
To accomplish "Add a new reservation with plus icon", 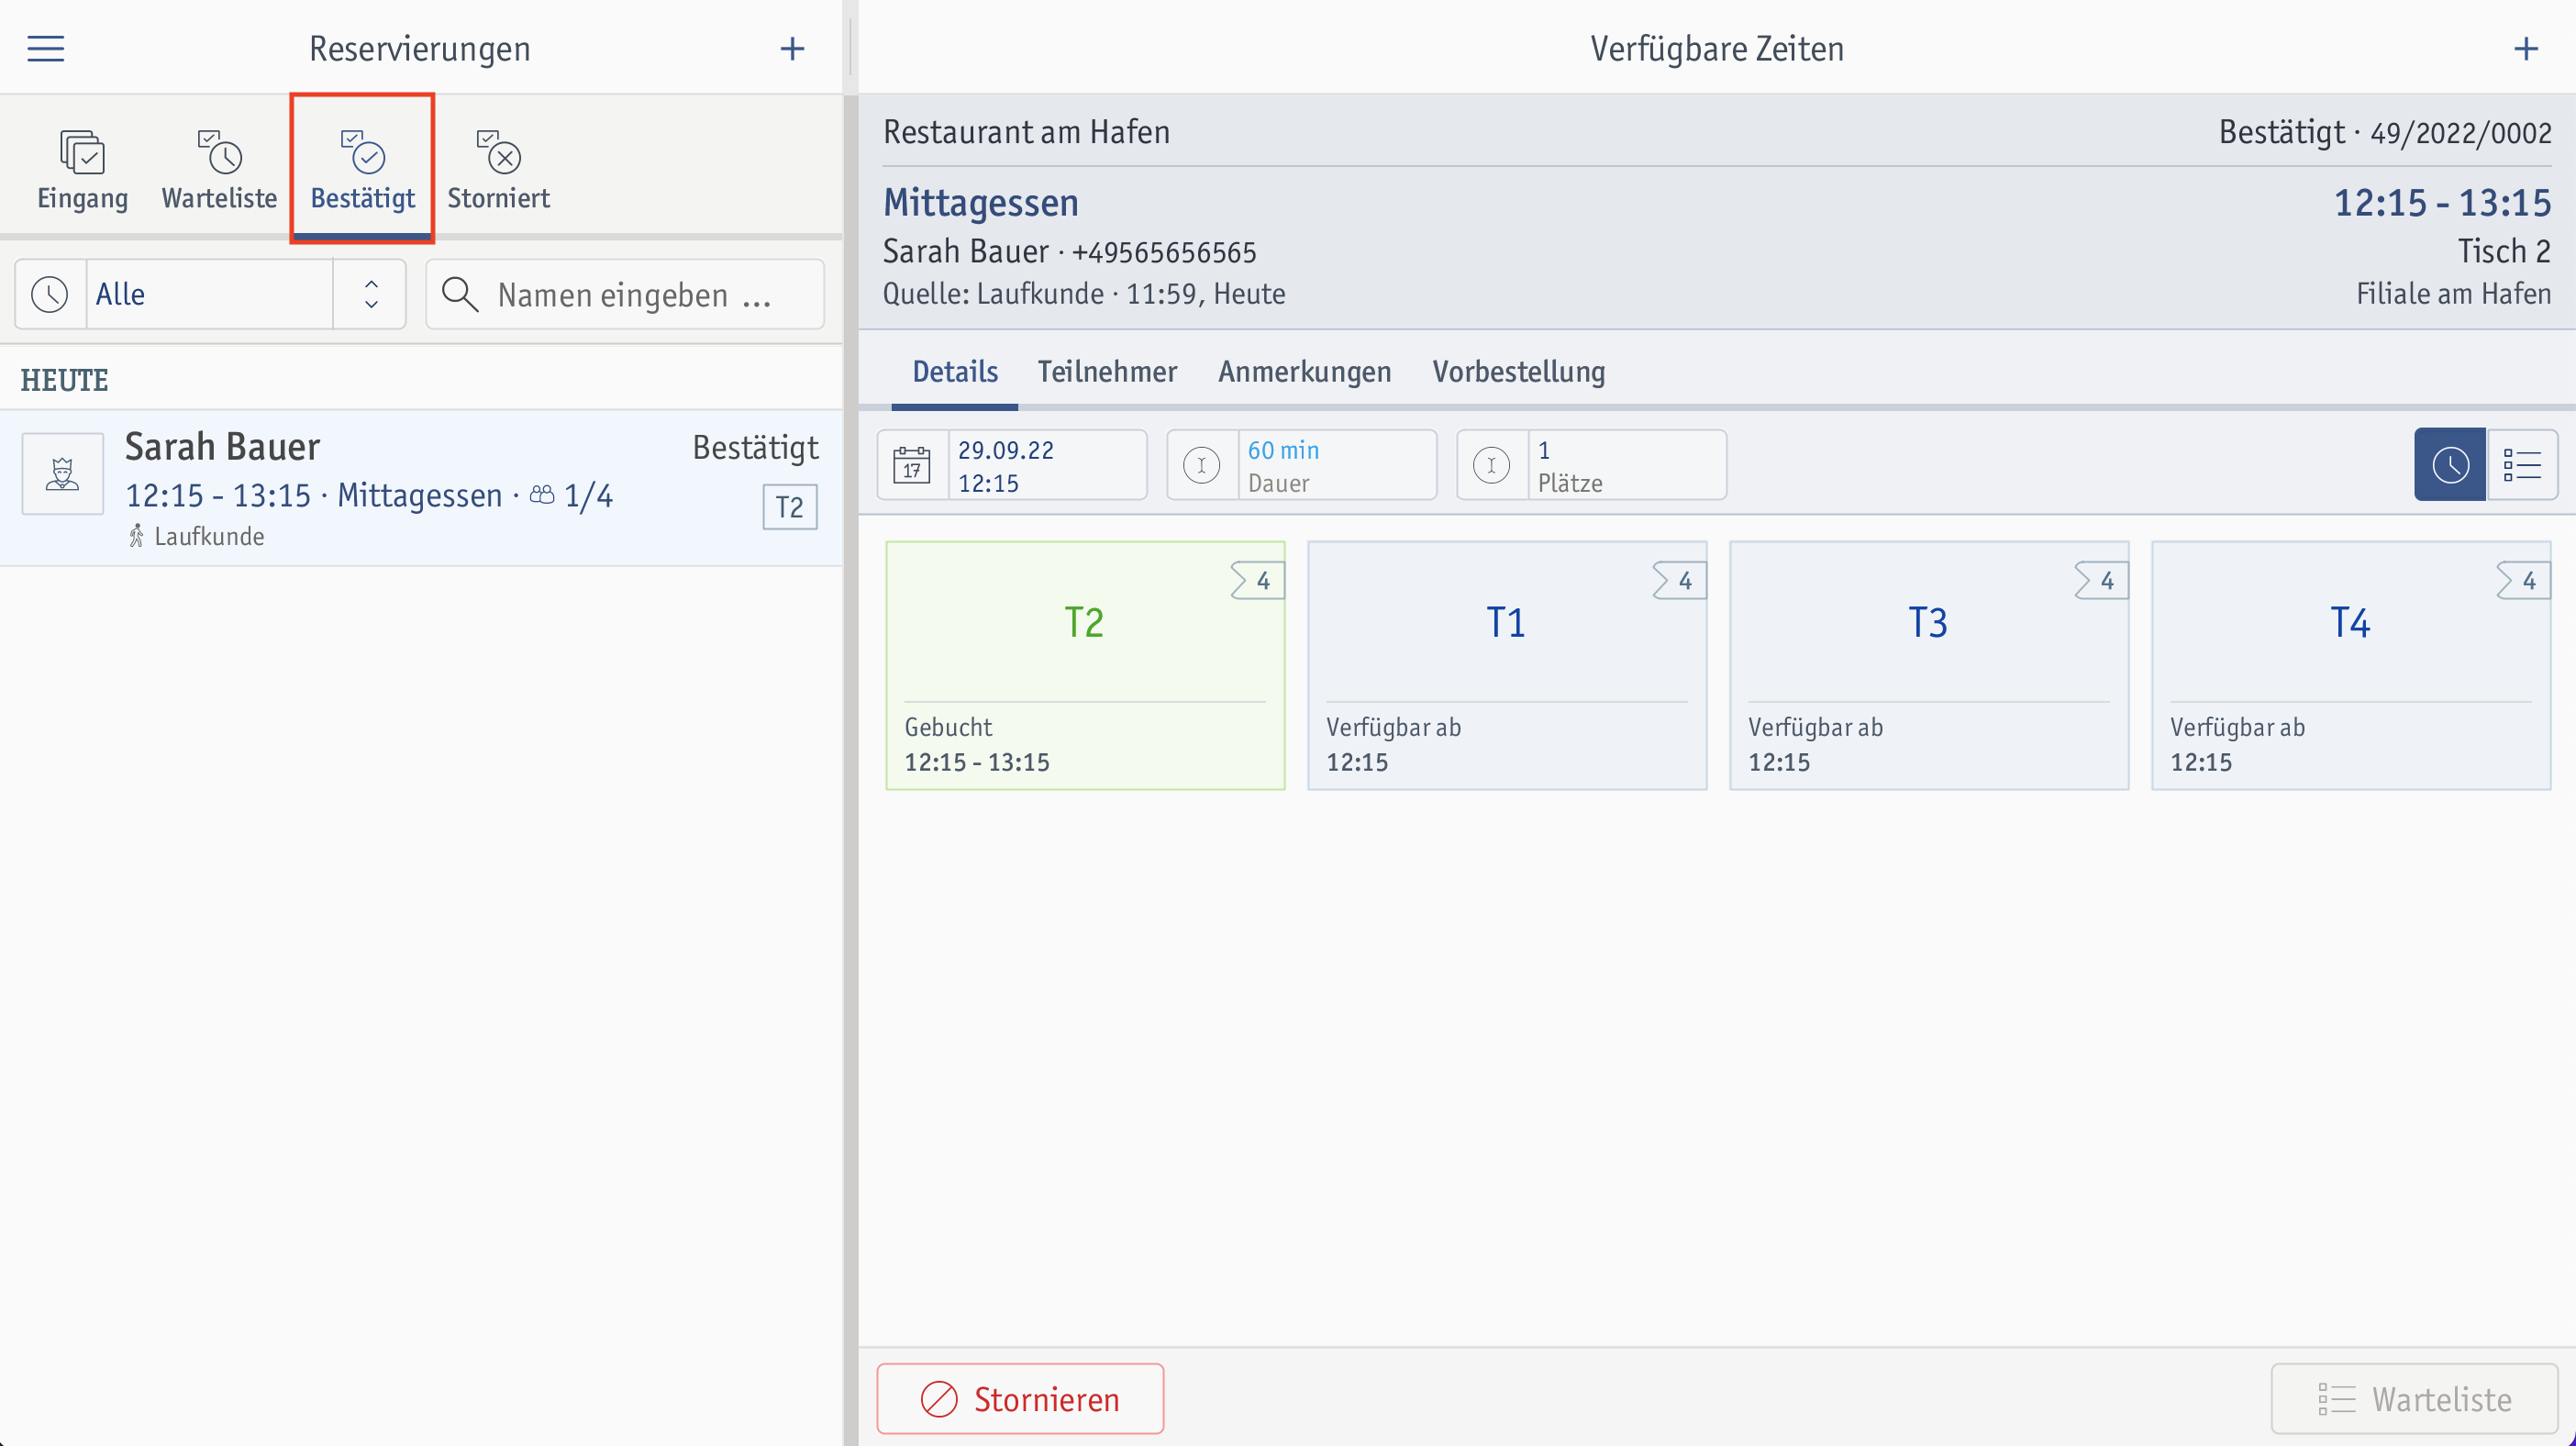I will (792, 48).
